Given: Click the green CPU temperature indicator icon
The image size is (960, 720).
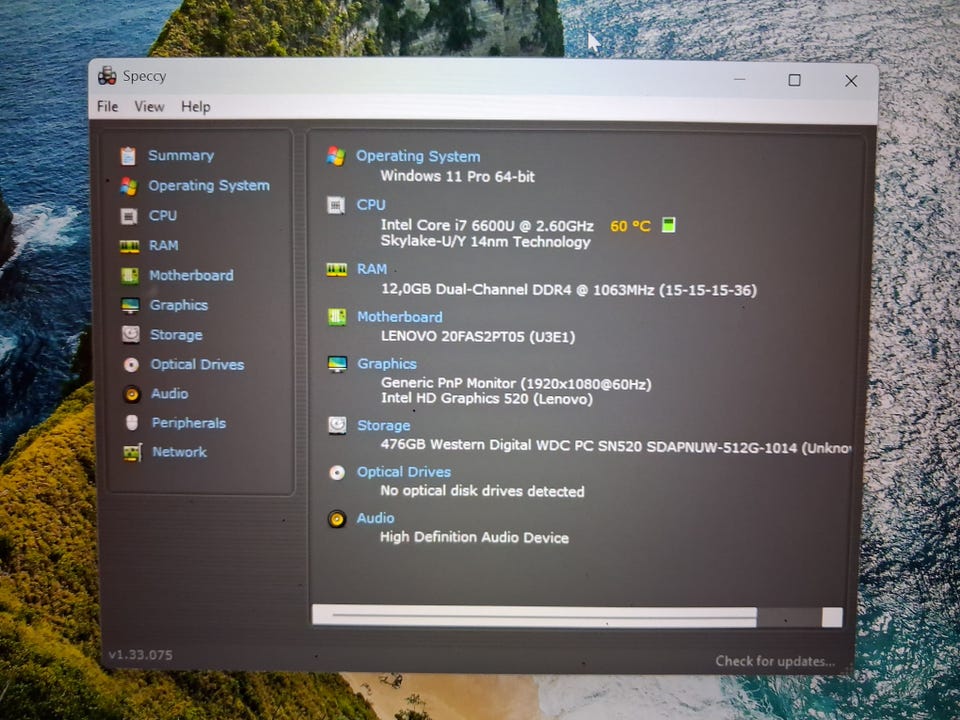Looking at the screenshot, I should coord(669,225).
